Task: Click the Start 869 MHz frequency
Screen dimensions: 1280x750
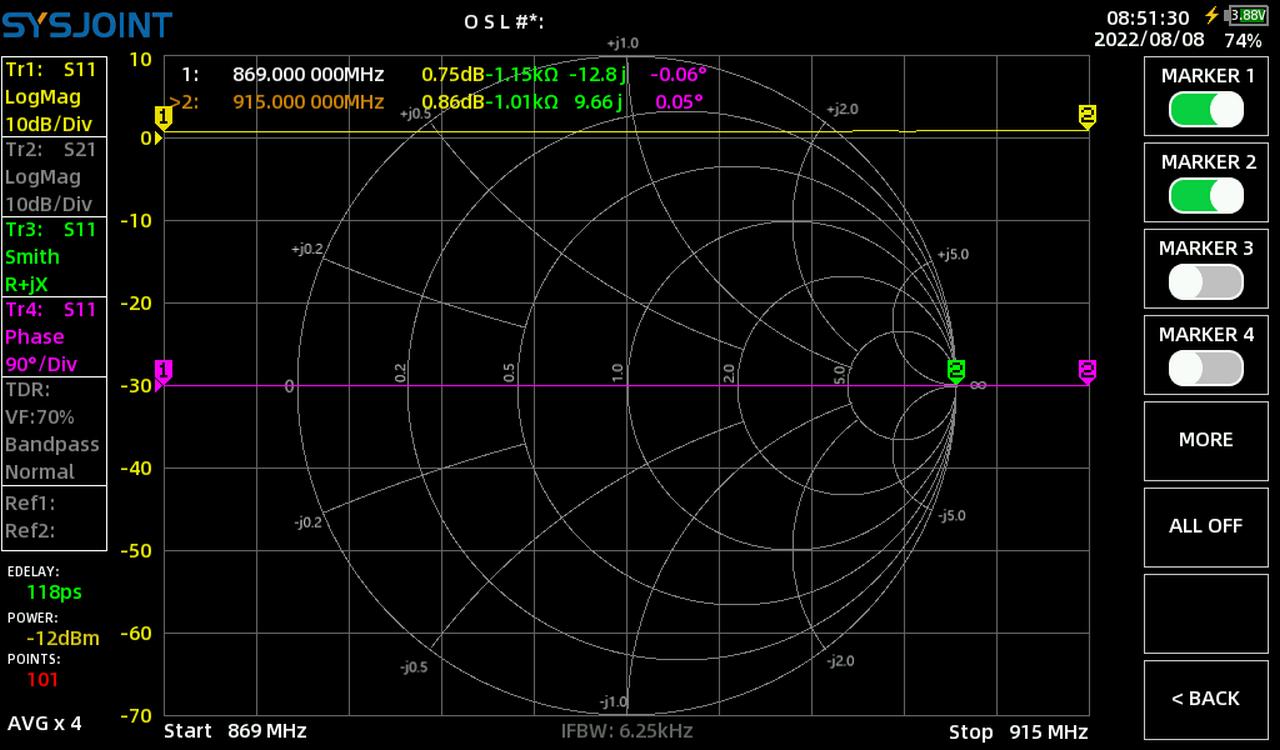Action: tap(235, 731)
